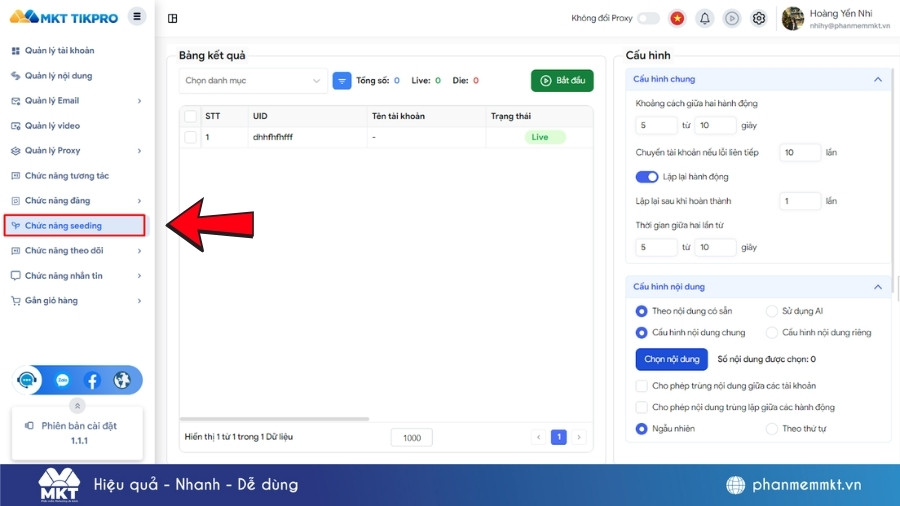900x506 pixels.
Task: Collapse the Cấu hình chung section
Action: [878, 79]
